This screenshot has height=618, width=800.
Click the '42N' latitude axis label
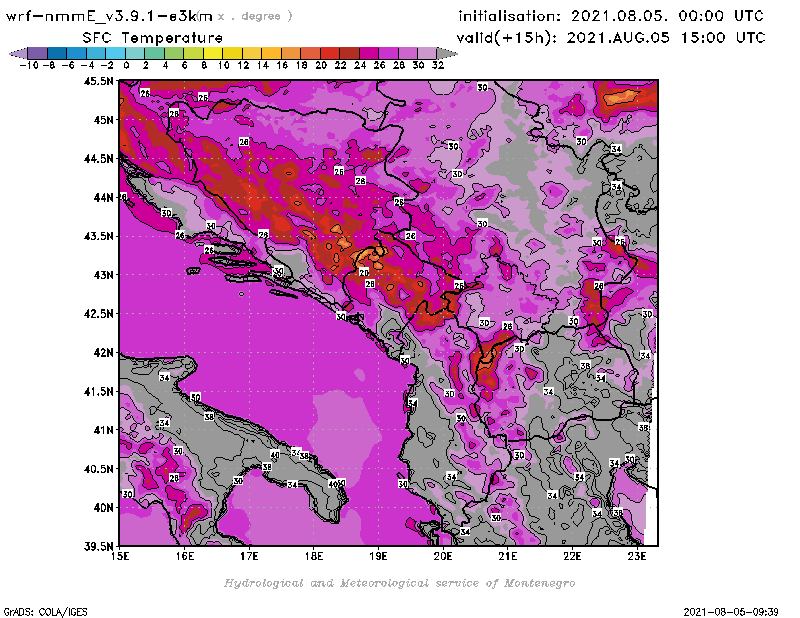[103, 353]
